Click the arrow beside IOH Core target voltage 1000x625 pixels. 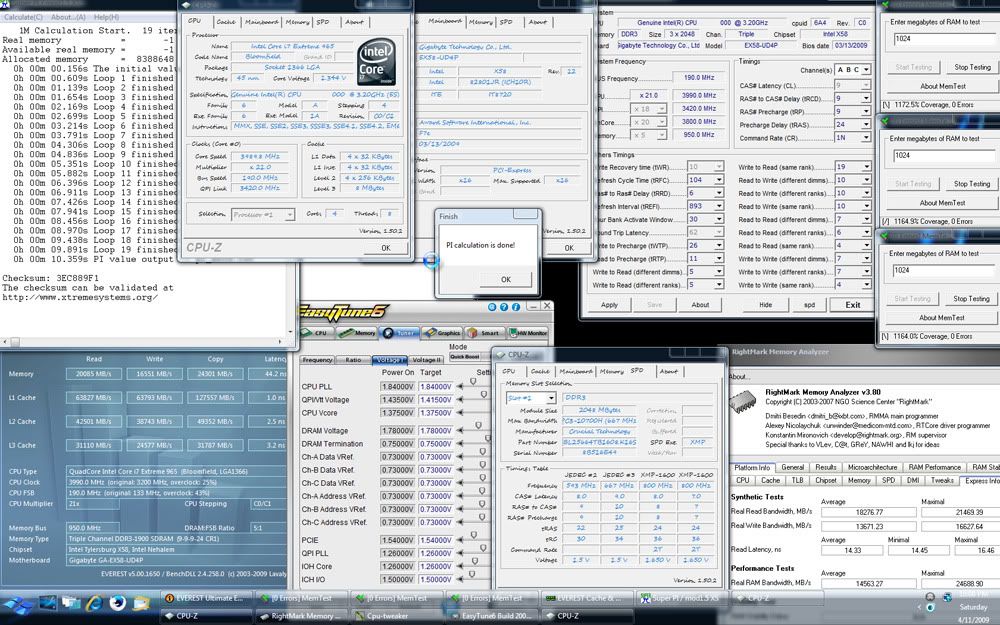click(460, 566)
